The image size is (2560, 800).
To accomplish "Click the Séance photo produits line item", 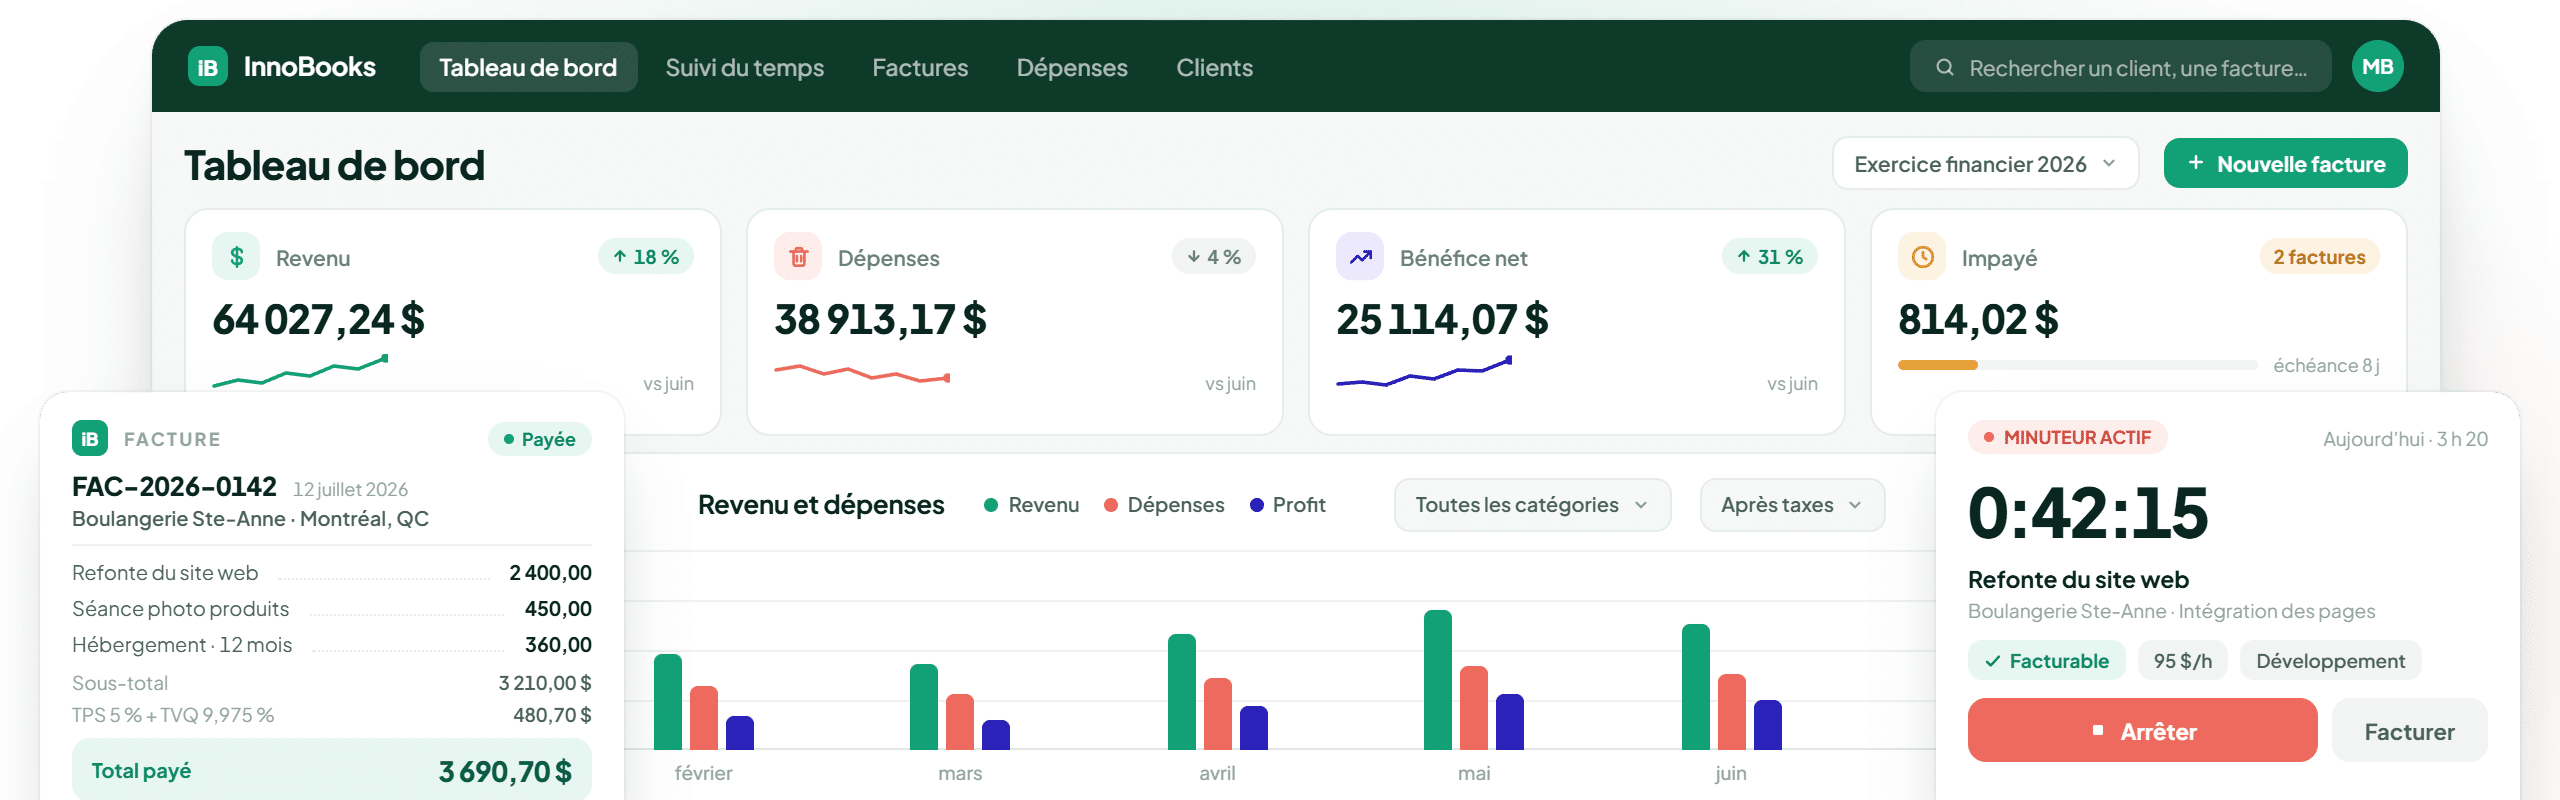I will [332, 609].
